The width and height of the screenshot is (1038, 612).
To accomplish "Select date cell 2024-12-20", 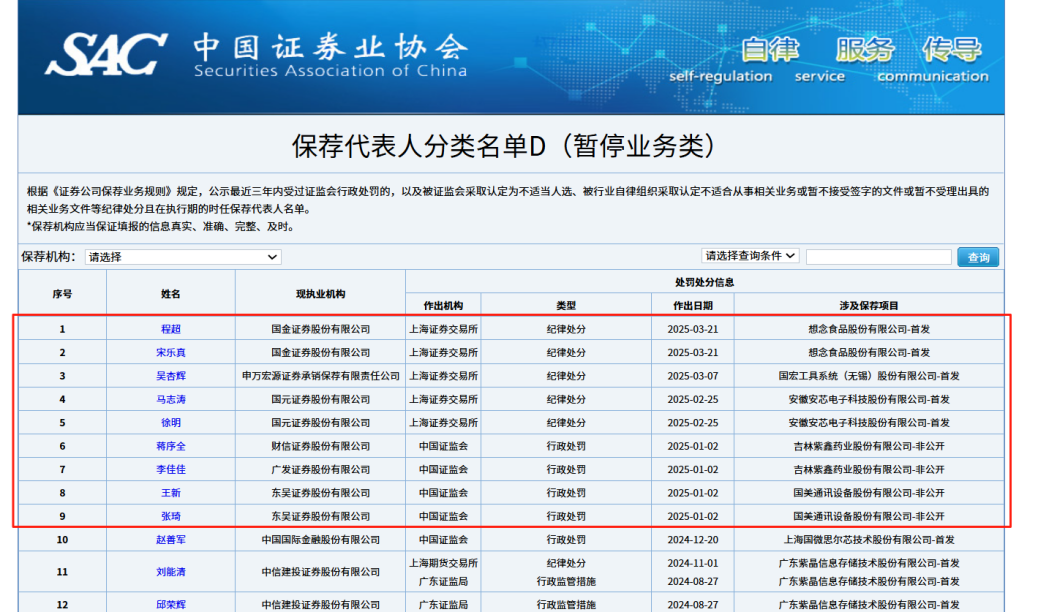I will point(693,540).
